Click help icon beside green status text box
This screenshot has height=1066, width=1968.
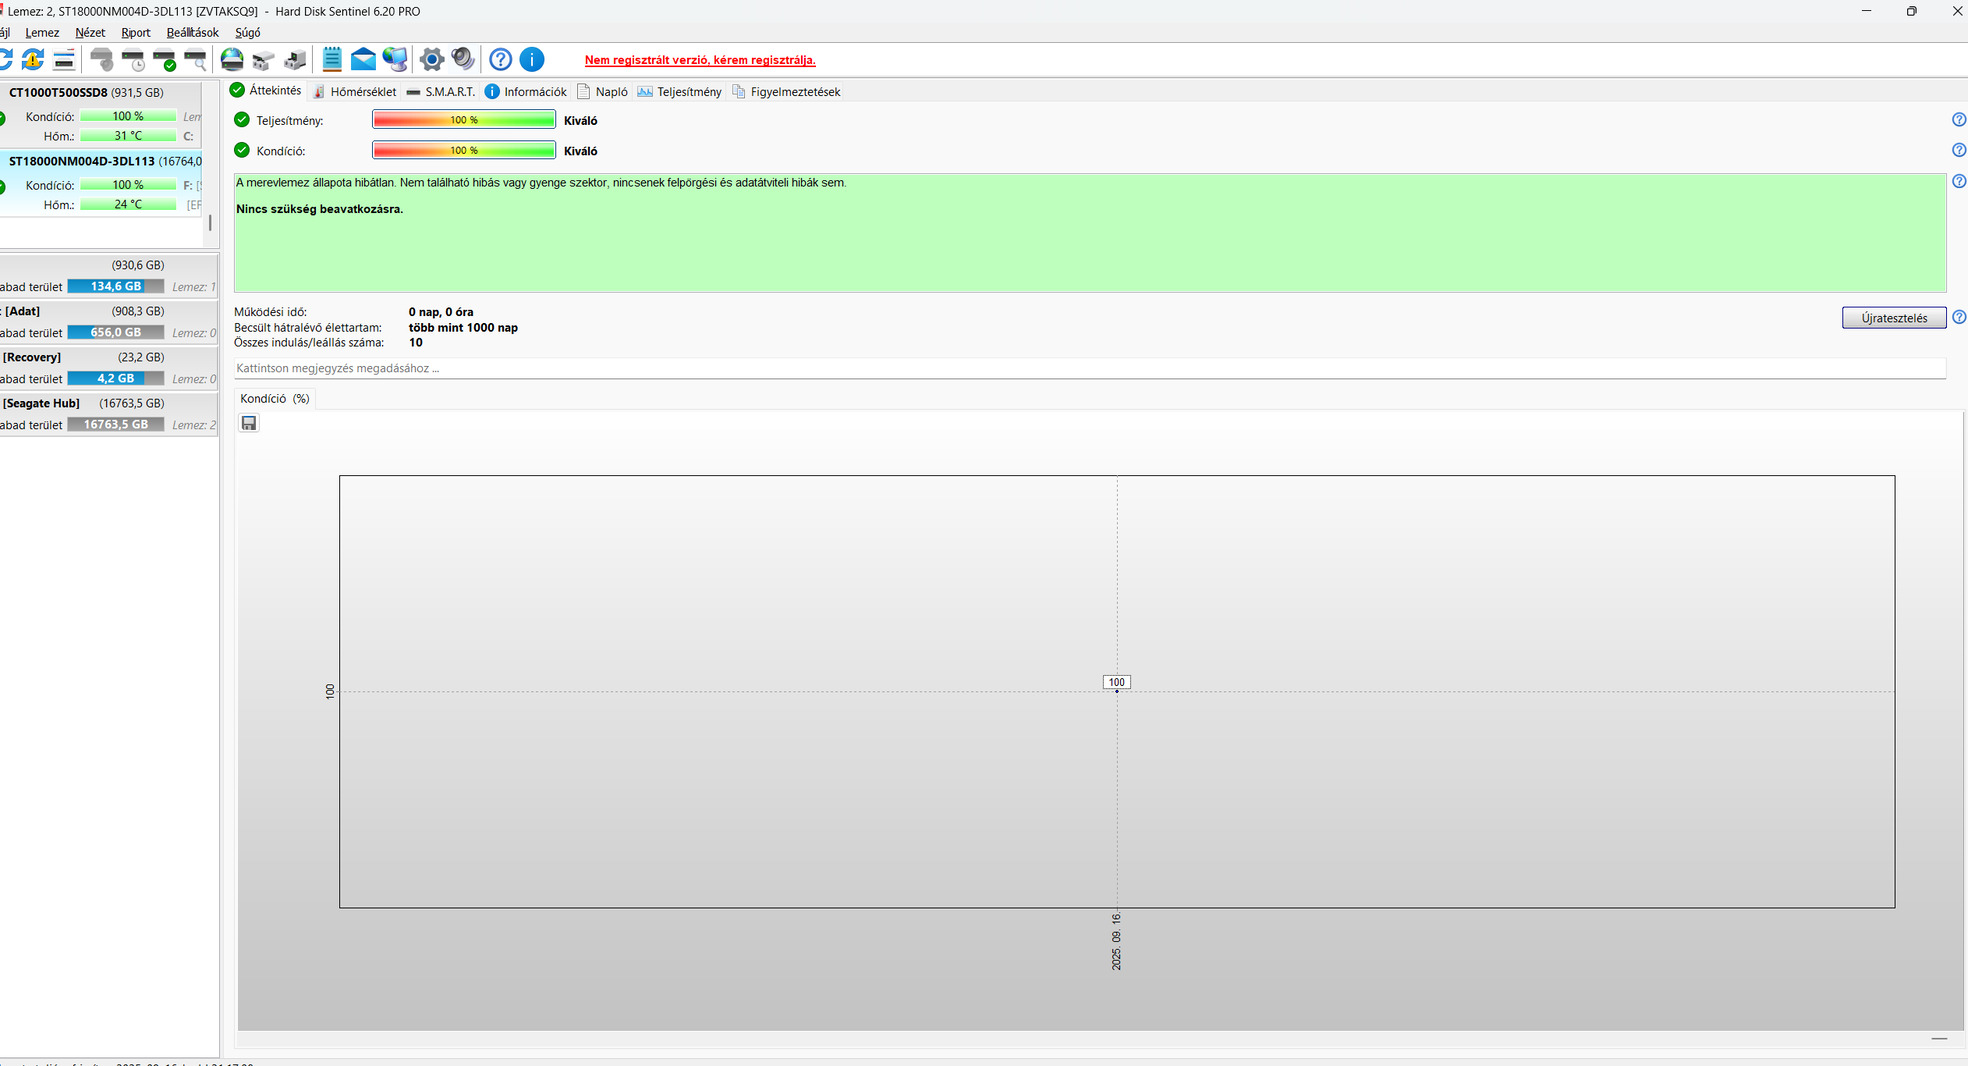pyautogui.click(x=1958, y=181)
